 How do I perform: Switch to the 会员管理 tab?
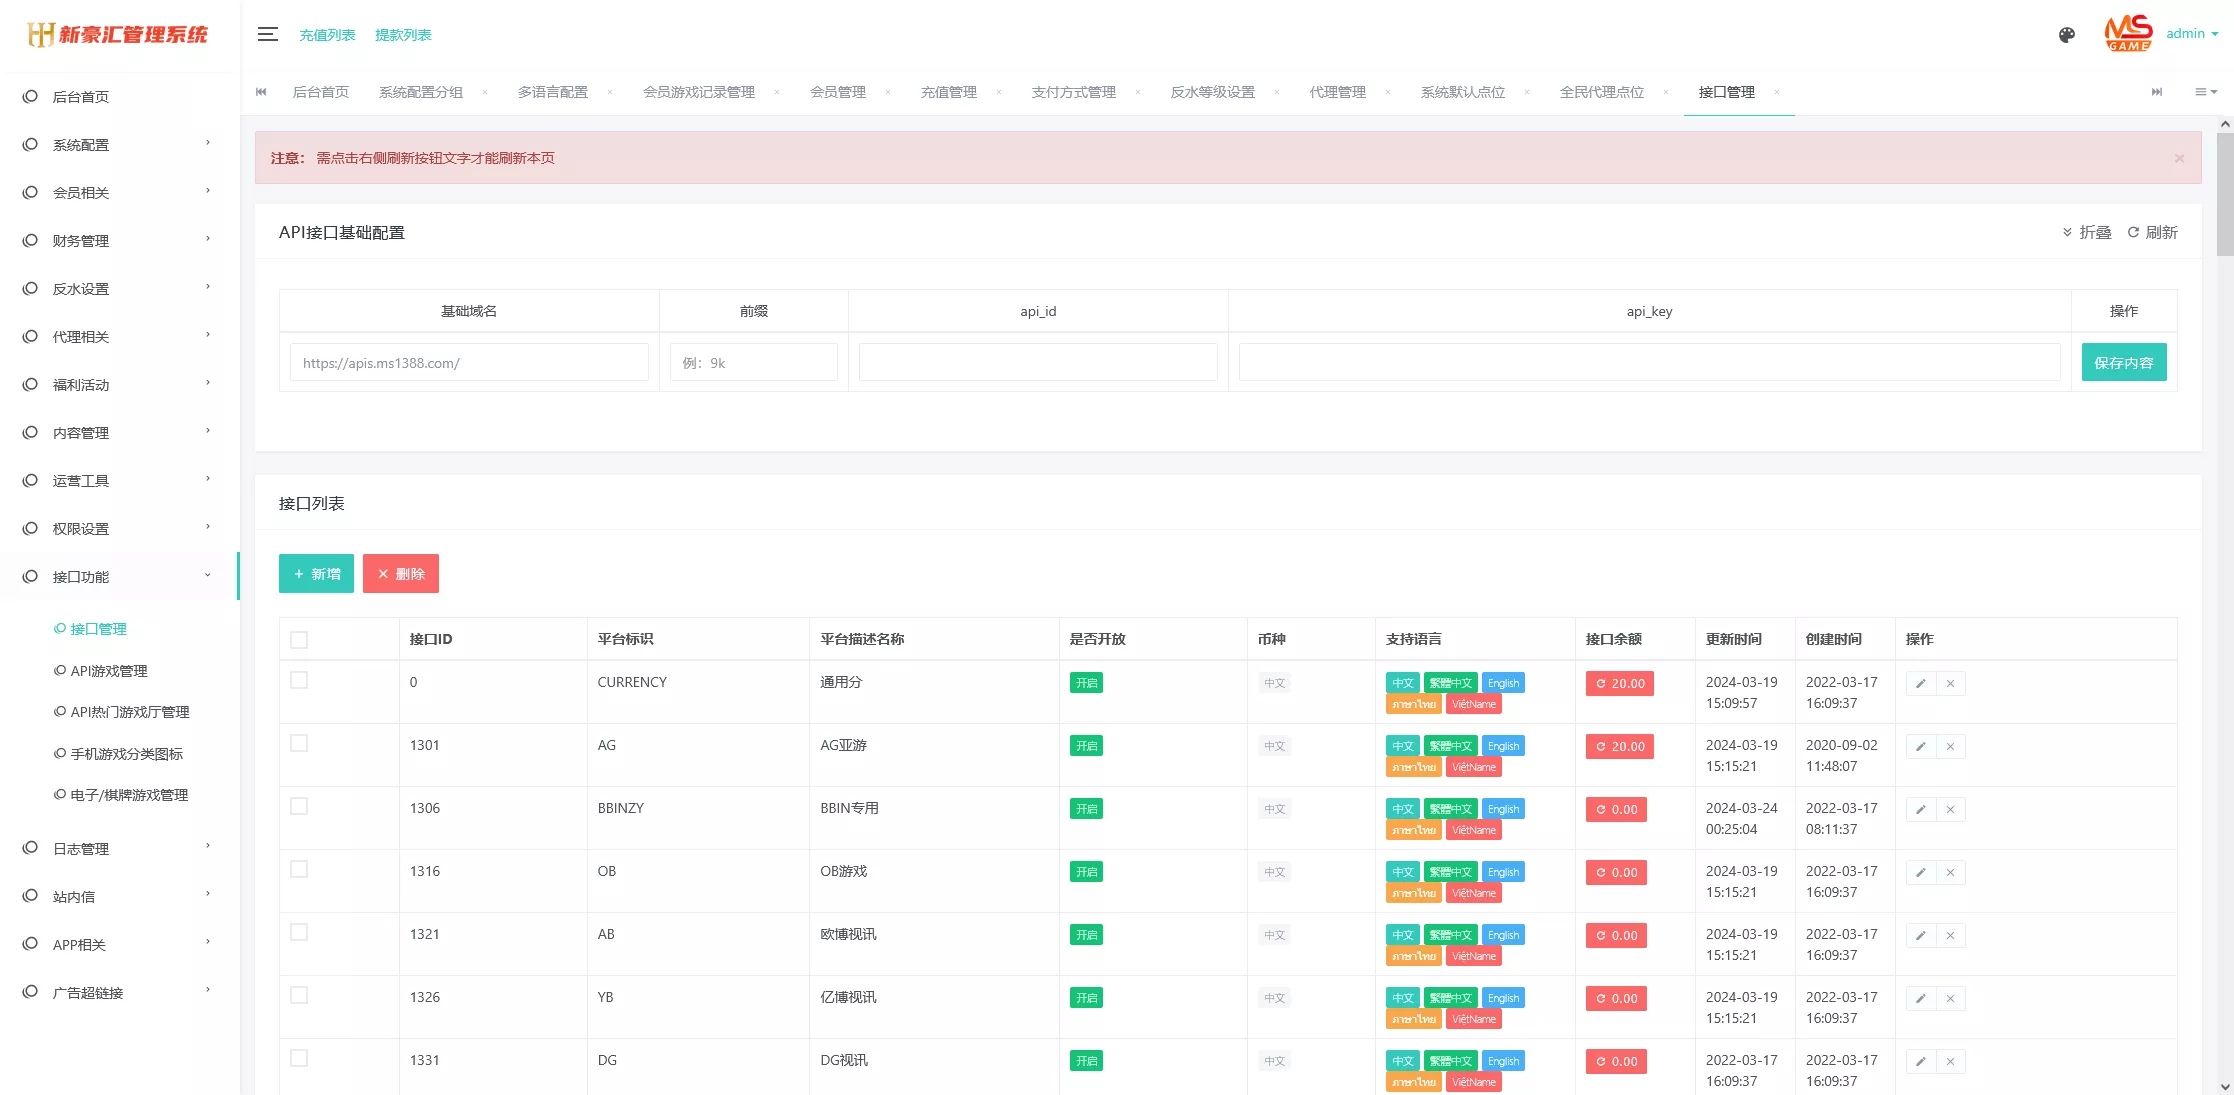click(x=838, y=92)
